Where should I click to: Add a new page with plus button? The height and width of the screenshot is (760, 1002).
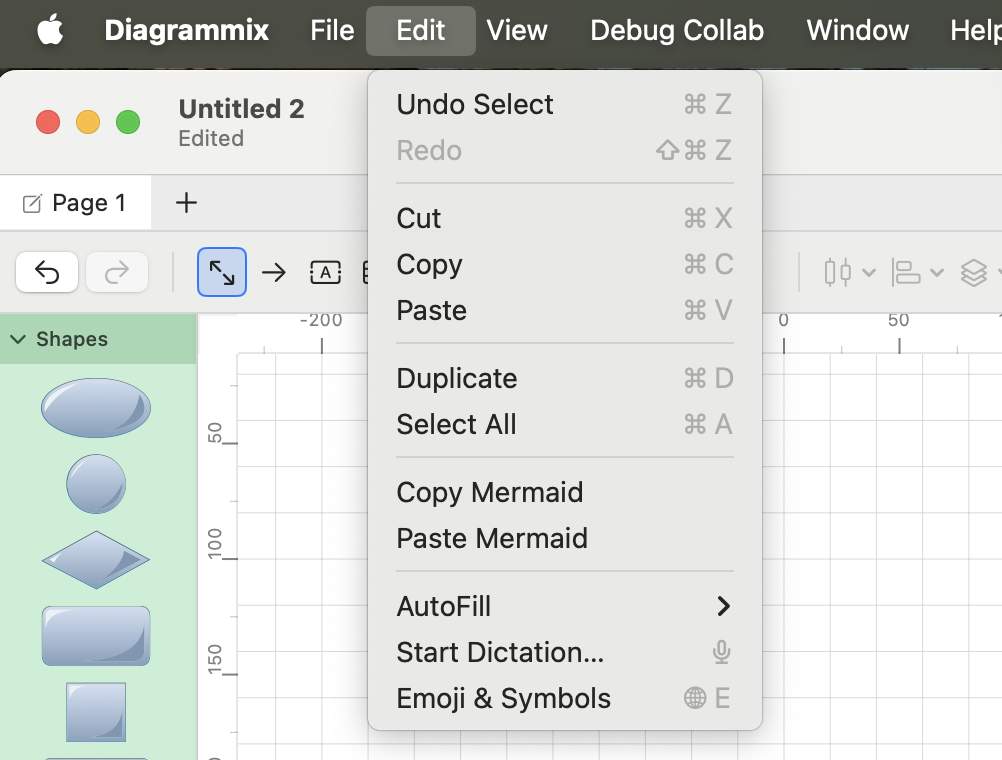[x=186, y=203]
